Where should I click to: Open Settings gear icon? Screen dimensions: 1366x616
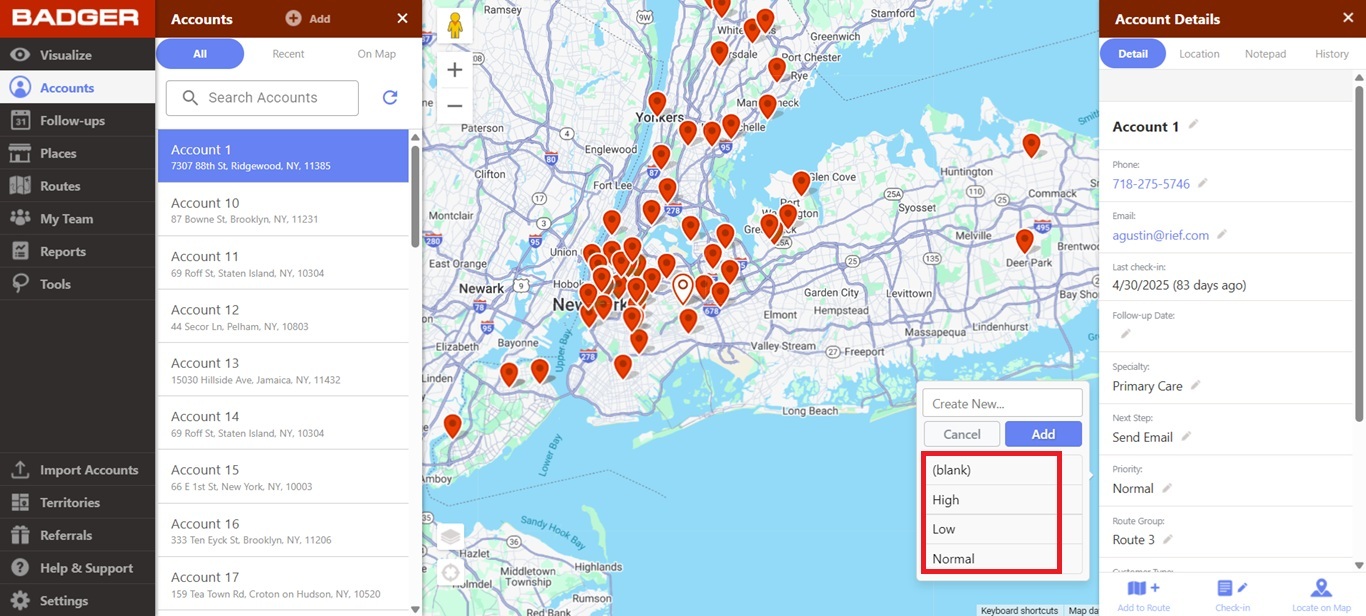pos(20,601)
